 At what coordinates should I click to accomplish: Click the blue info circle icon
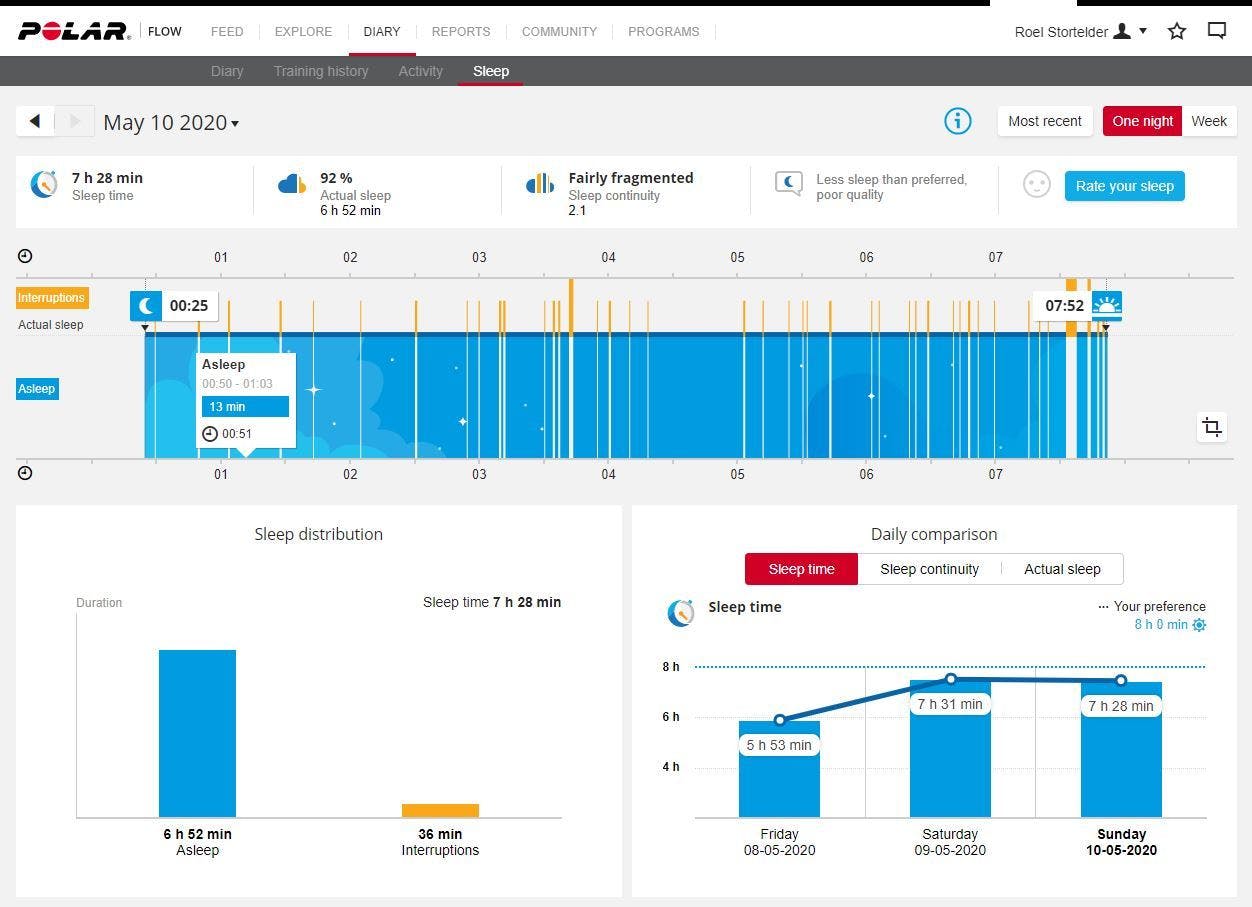click(x=957, y=121)
